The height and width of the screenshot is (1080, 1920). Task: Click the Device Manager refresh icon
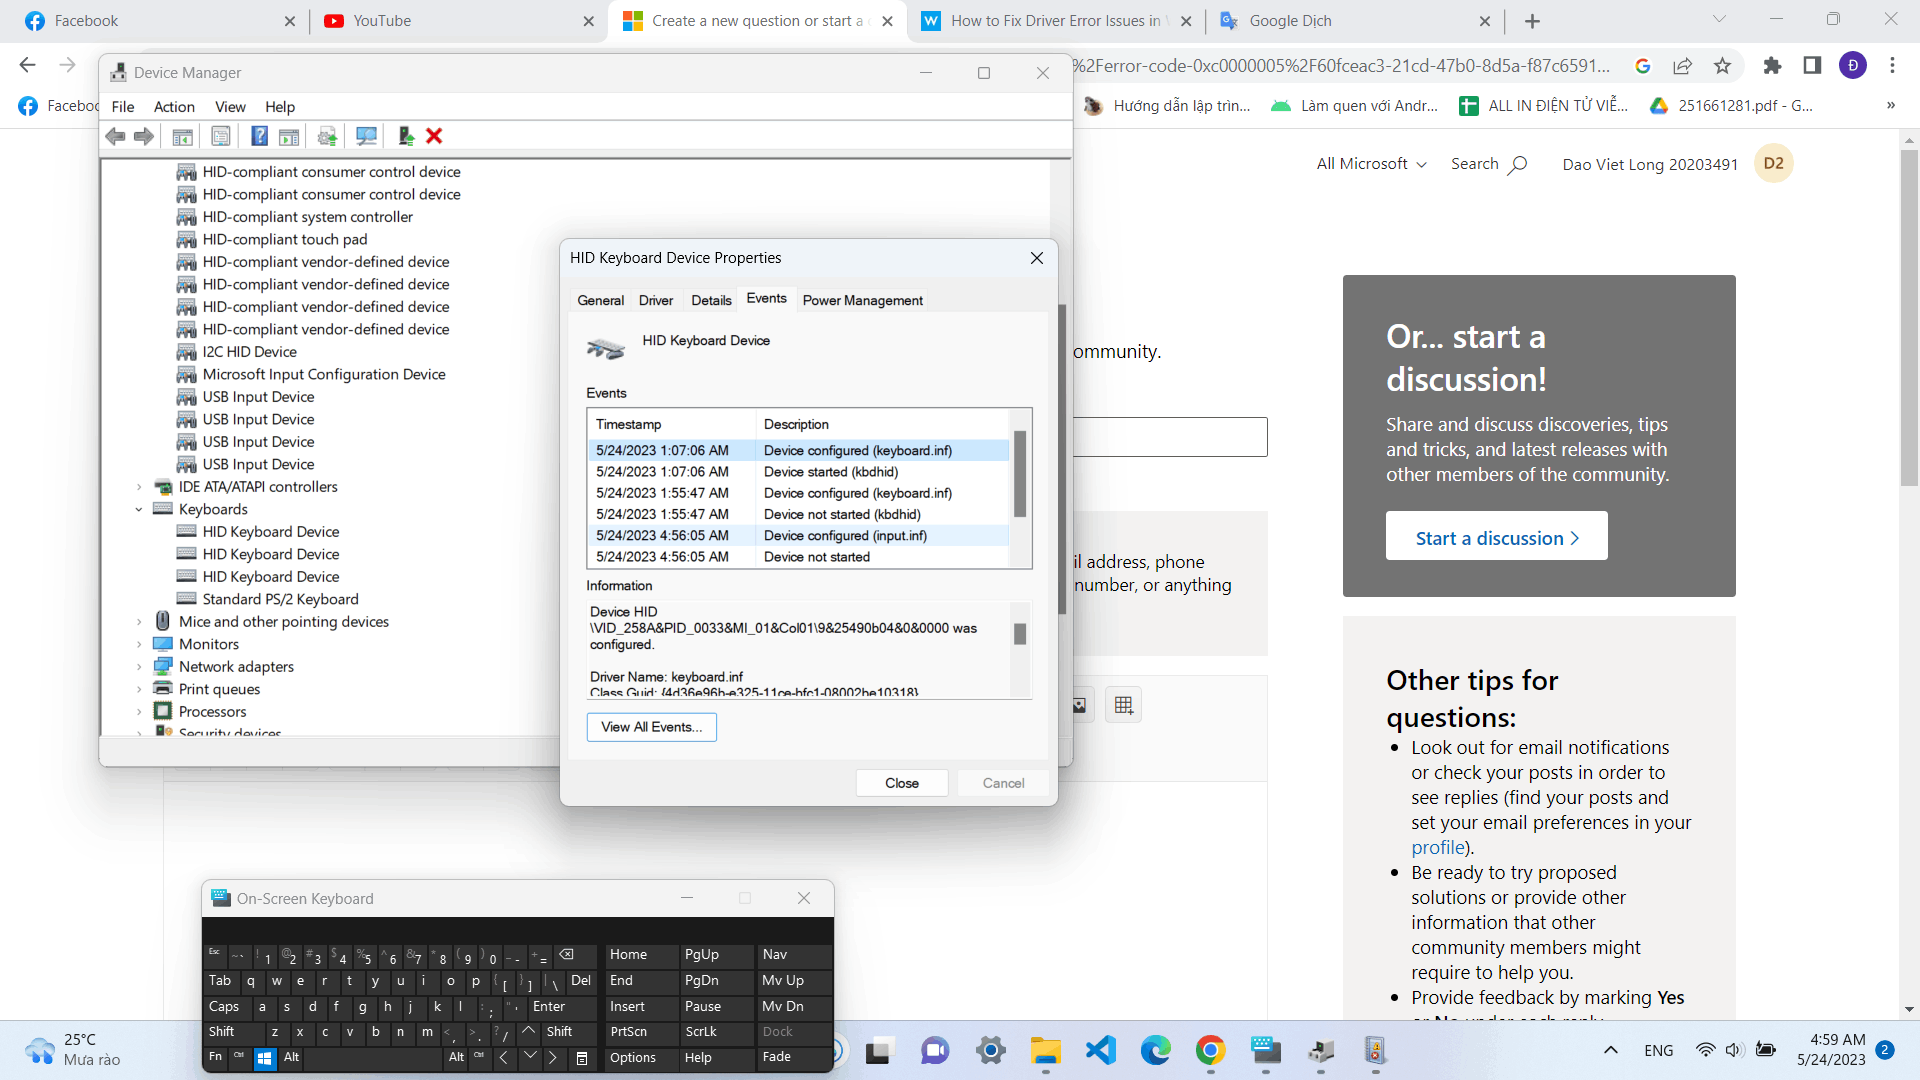coord(365,136)
